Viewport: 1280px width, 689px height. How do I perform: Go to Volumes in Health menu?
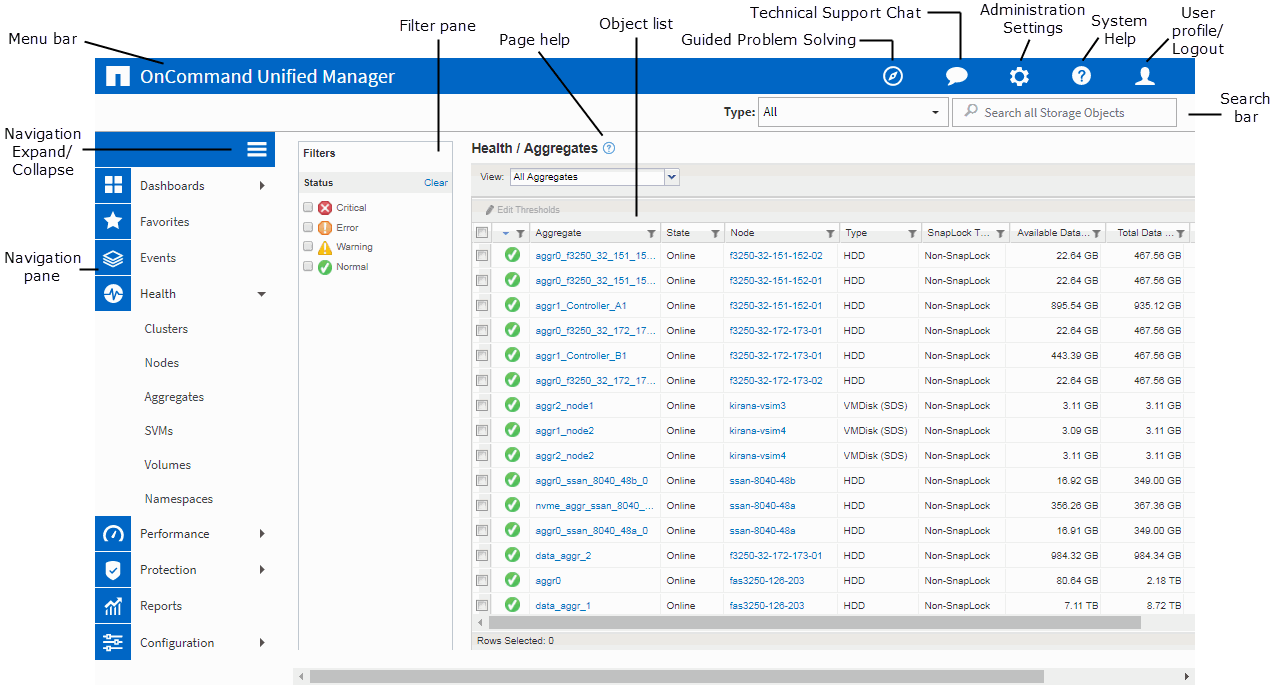pos(167,465)
